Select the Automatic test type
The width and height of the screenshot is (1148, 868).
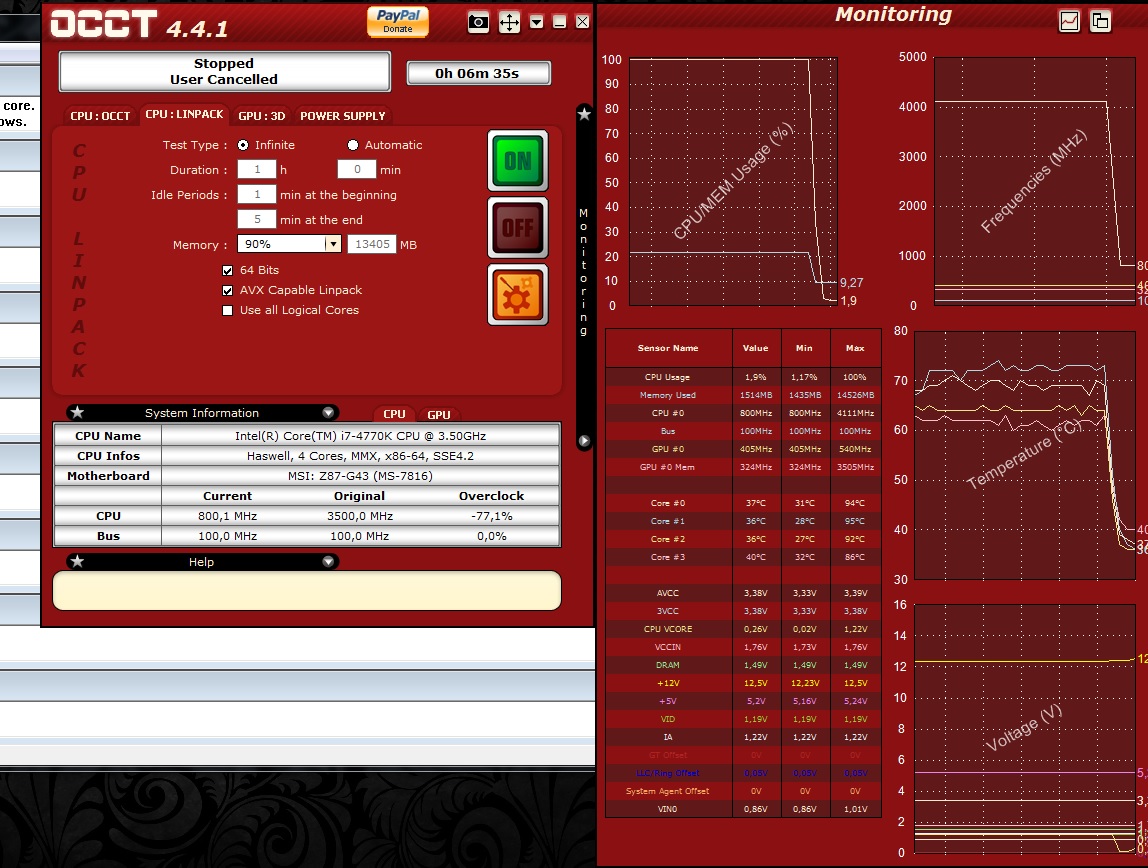pyautogui.click(x=353, y=145)
